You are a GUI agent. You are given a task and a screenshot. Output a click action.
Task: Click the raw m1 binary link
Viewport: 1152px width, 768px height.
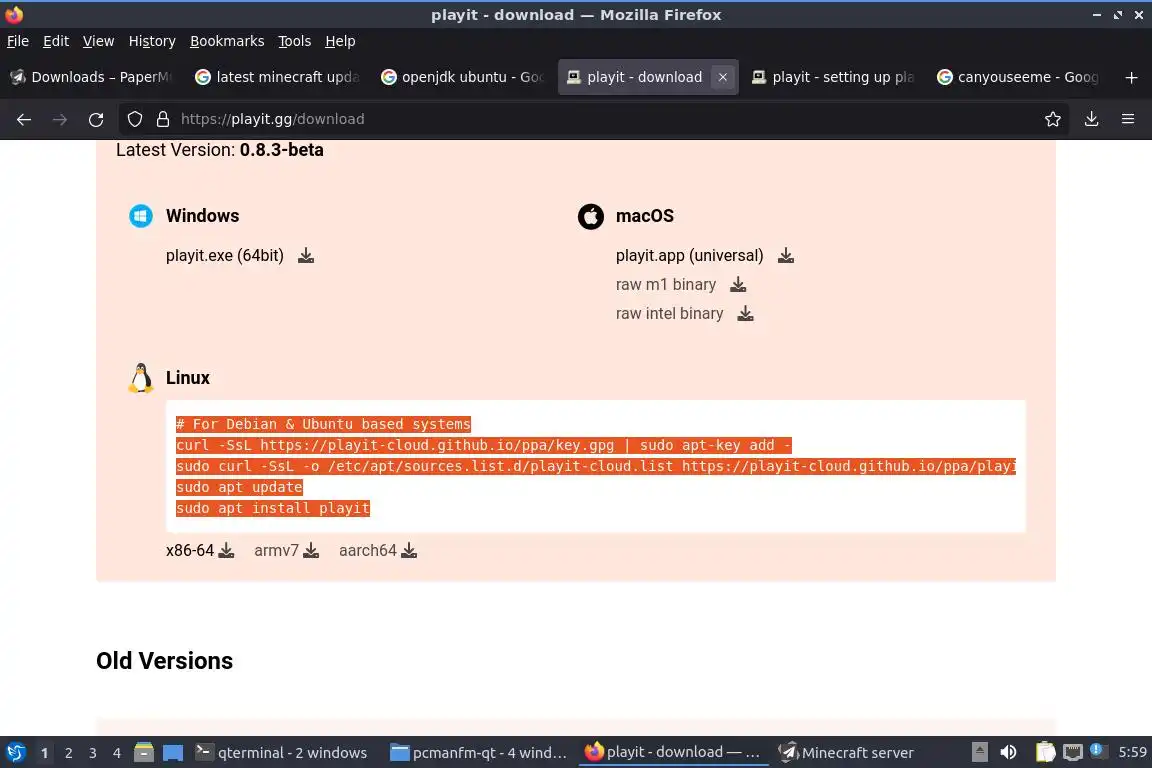pyautogui.click(x=666, y=285)
